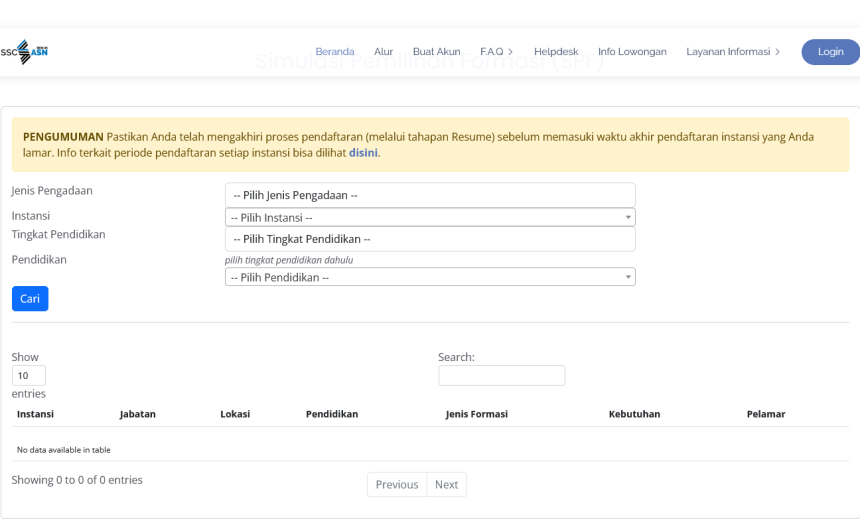Sort table by Kebutuhan column
The width and height of the screenshot is (860, 519).
634,414
